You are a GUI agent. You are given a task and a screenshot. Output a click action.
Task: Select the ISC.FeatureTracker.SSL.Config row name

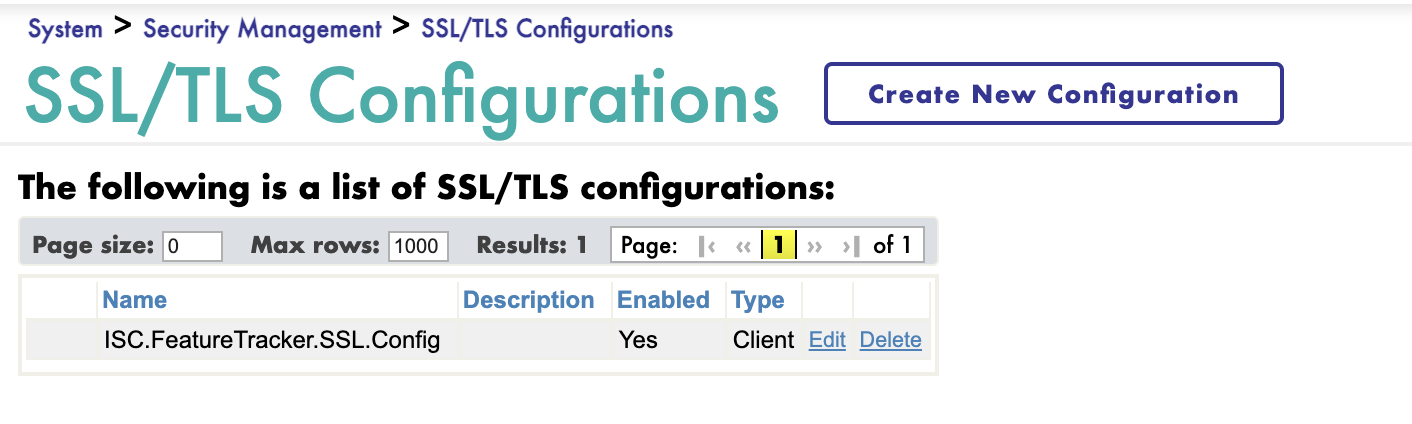(272, 340)
